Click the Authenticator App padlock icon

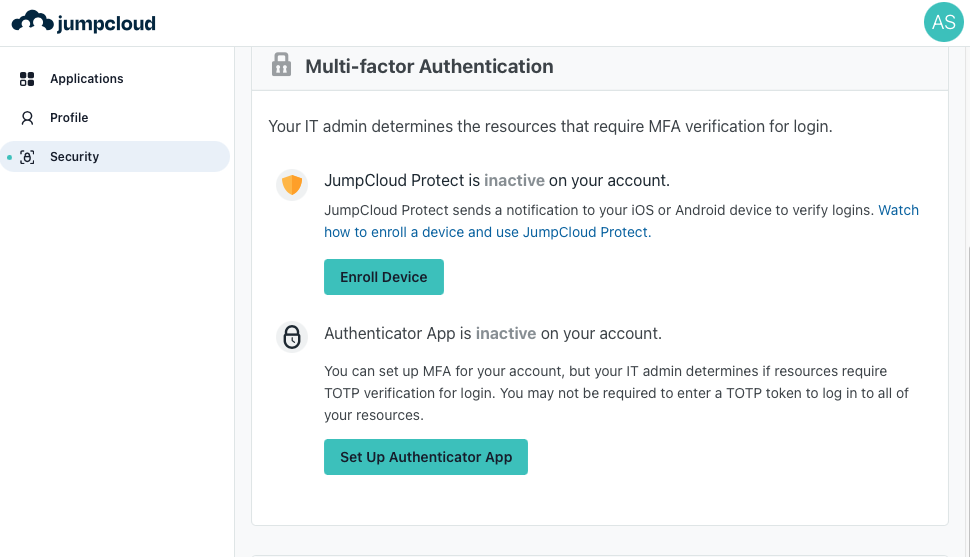(292, 337)
